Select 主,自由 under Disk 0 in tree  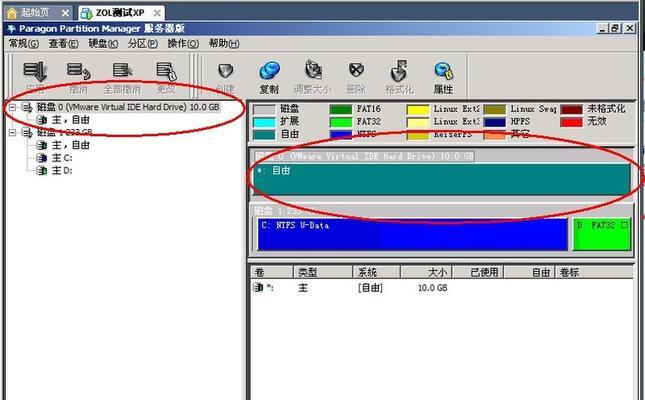pyautogui.click(x=71, y=120)
